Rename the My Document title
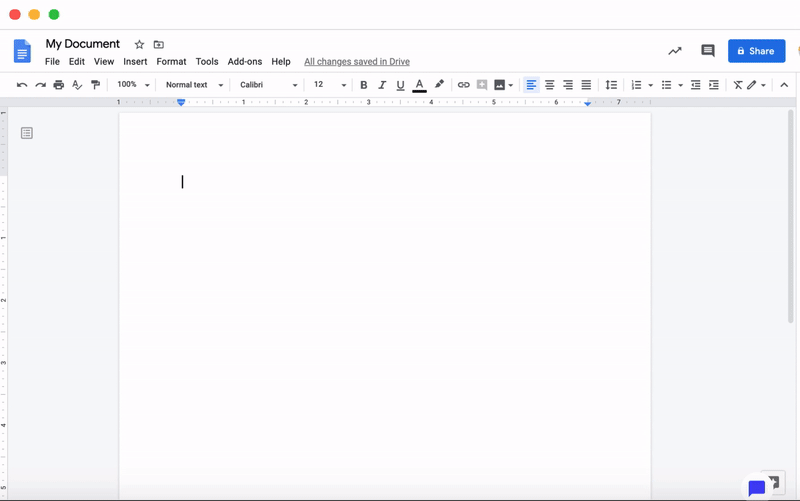The height and width of the screenshot is (501, 800). [83, 44]
